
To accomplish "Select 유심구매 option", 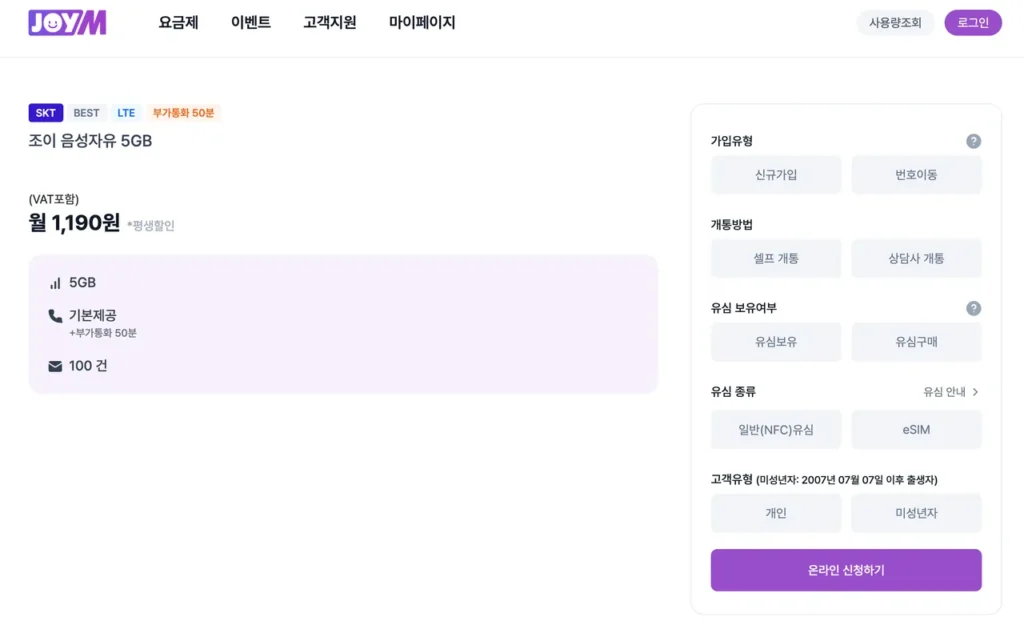I will [916, 342].
